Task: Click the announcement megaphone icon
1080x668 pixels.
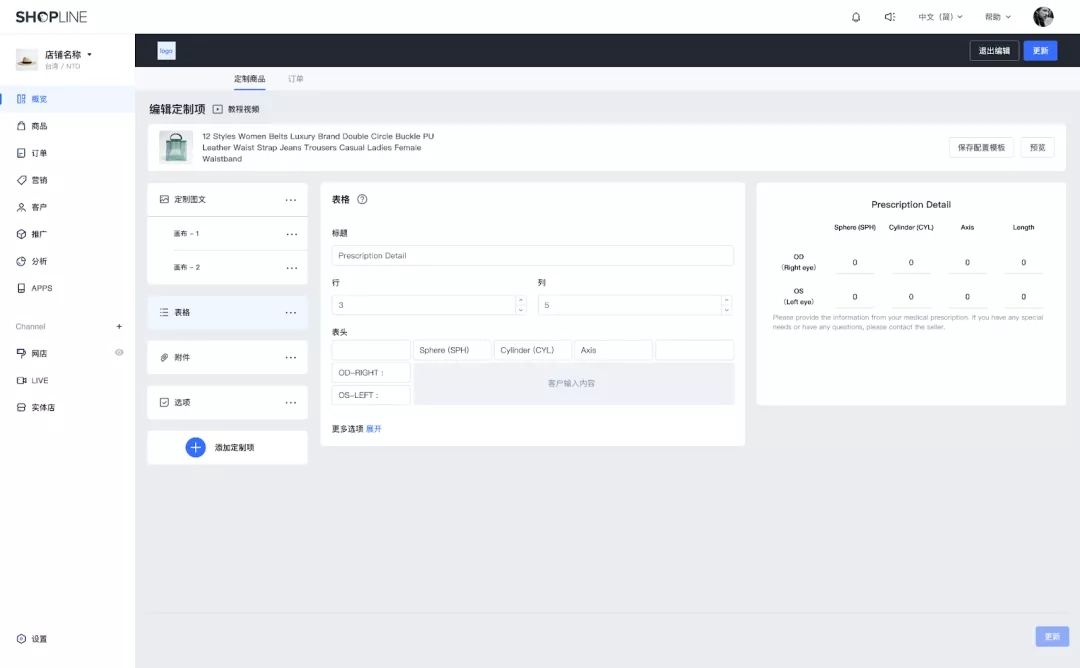Action: point(889,17)
